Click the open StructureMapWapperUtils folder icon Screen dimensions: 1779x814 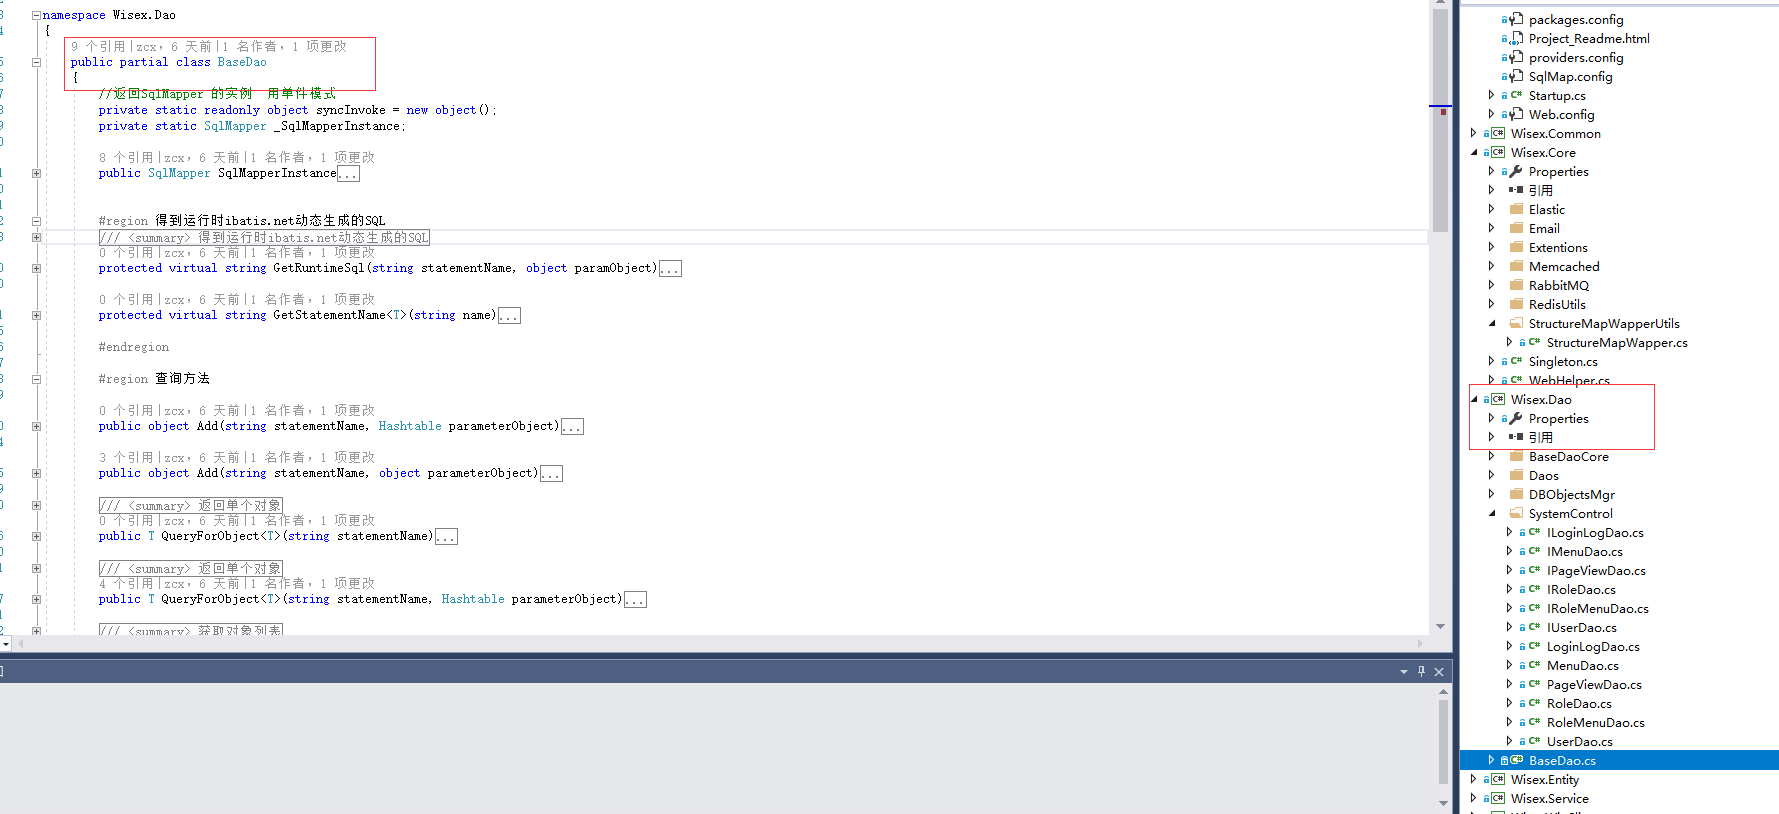coord(1516,323)
